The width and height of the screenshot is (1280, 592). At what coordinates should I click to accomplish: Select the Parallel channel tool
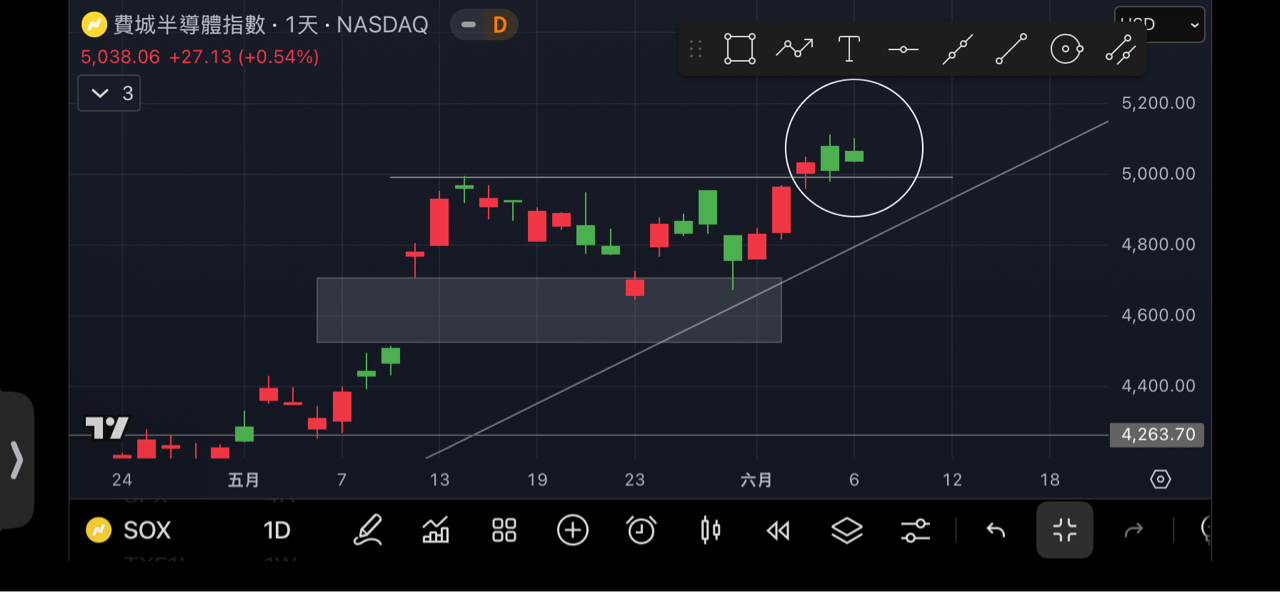pos(1121,48)
